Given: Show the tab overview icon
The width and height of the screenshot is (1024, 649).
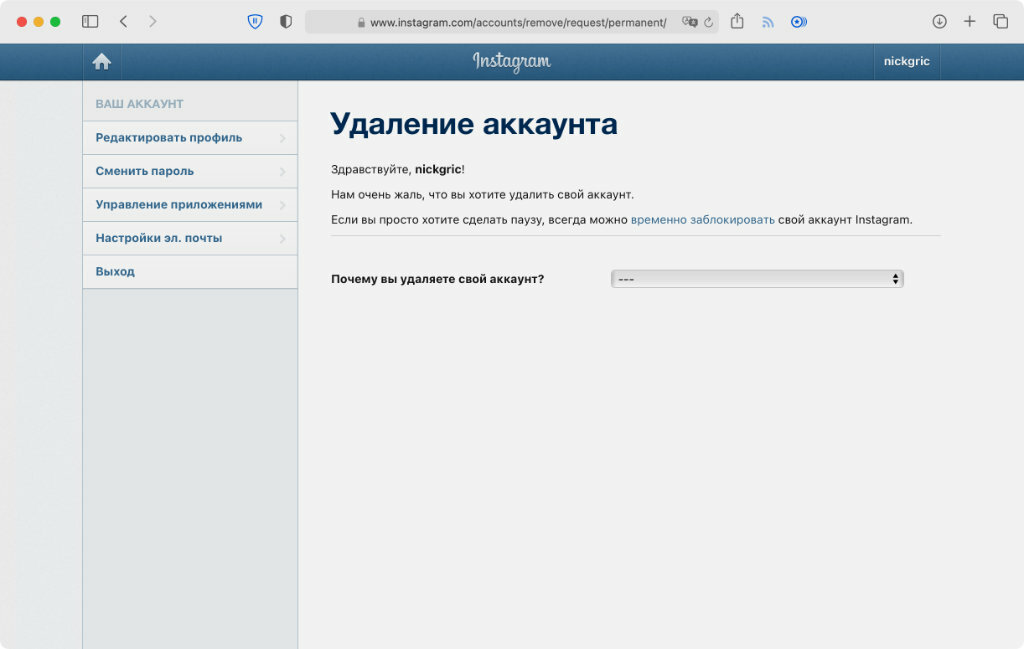Looking at the screenshot, I should click(x=1000, y=22).
